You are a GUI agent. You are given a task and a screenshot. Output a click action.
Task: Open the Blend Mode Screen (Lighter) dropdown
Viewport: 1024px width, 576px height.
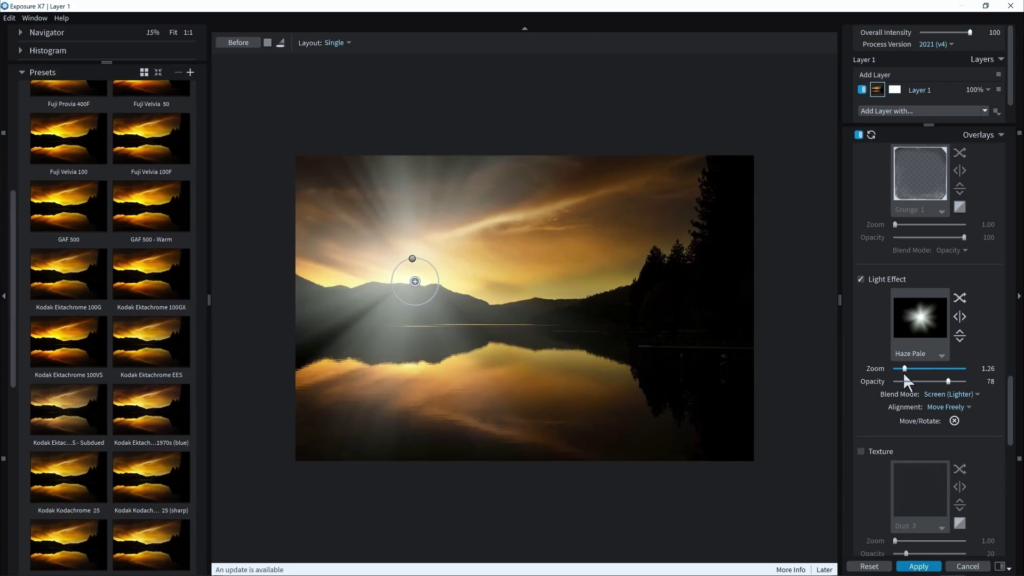(x=951, y=394)
